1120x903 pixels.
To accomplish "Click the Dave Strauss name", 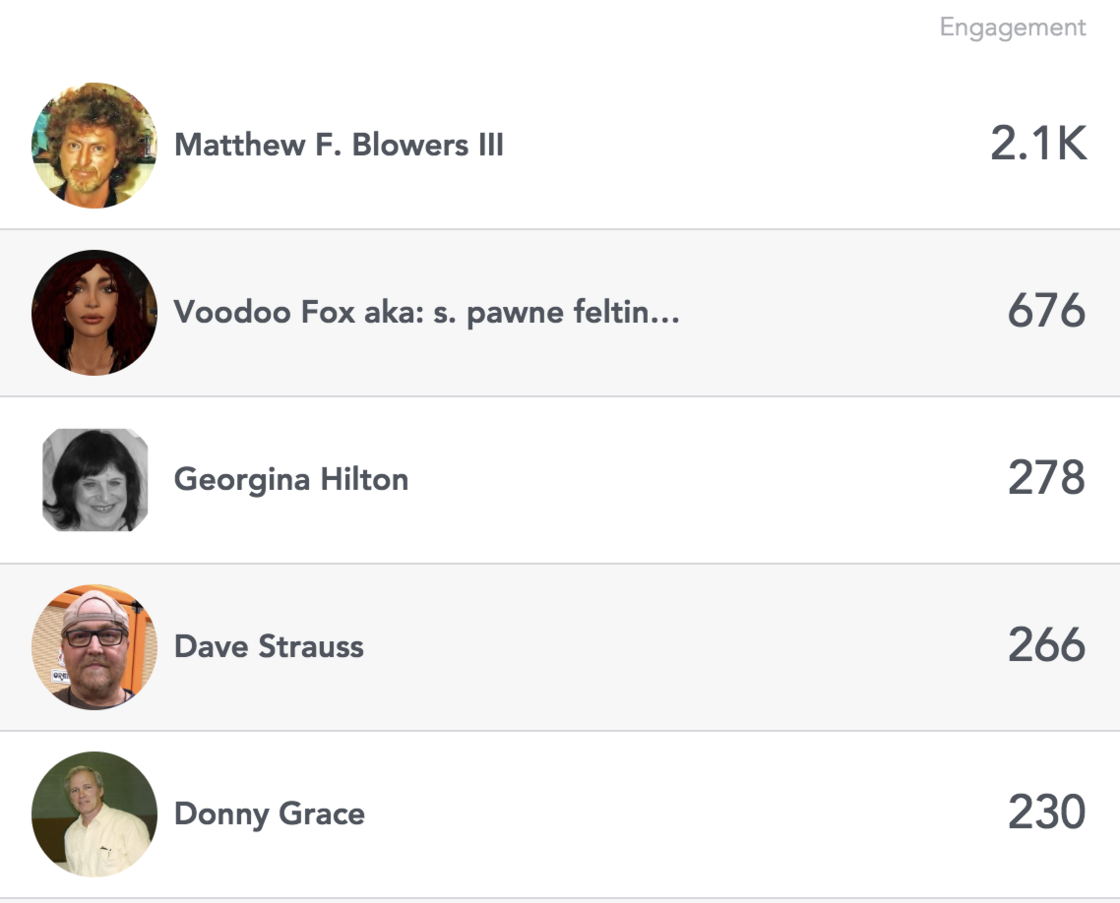I will 269,647.
